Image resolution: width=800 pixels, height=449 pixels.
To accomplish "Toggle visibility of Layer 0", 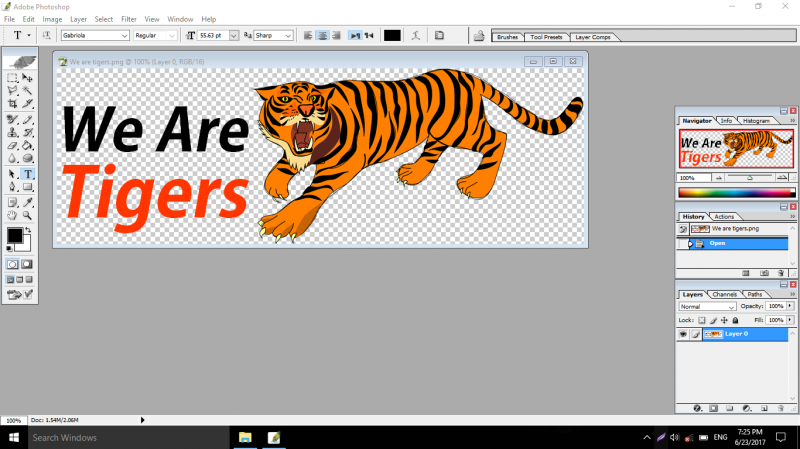I will [x=683, y=334].
